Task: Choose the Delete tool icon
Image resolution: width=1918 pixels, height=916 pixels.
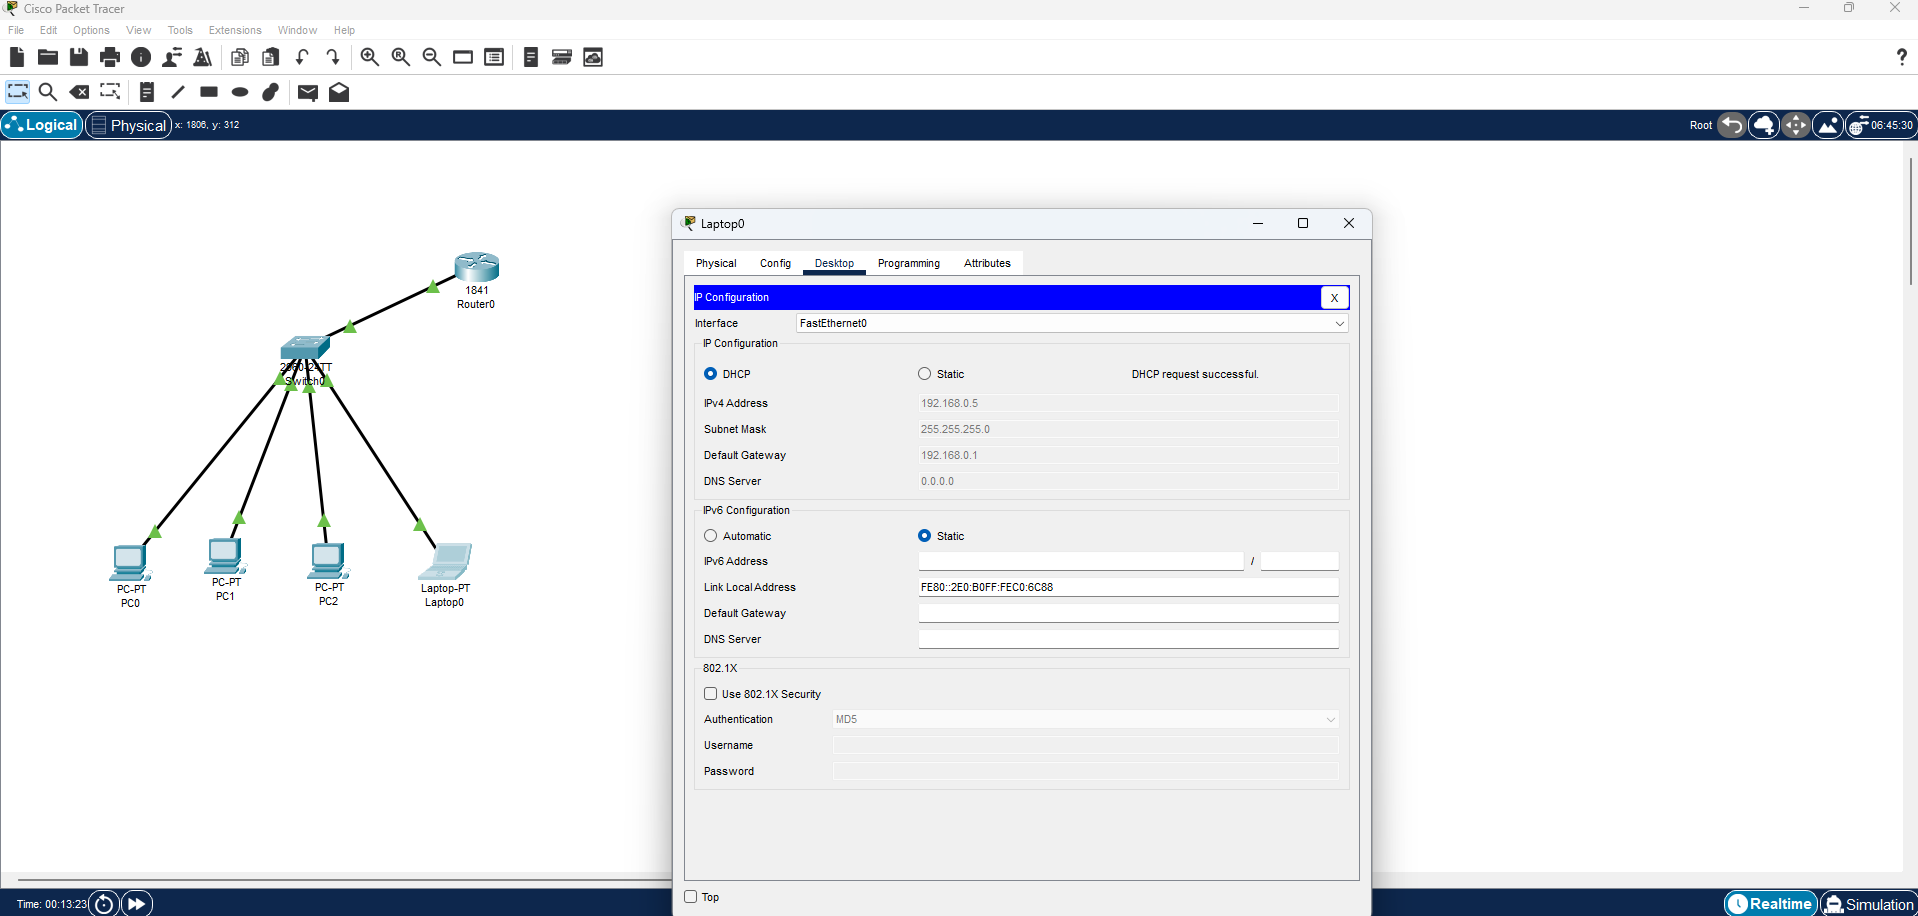Action: pos(79,92)
